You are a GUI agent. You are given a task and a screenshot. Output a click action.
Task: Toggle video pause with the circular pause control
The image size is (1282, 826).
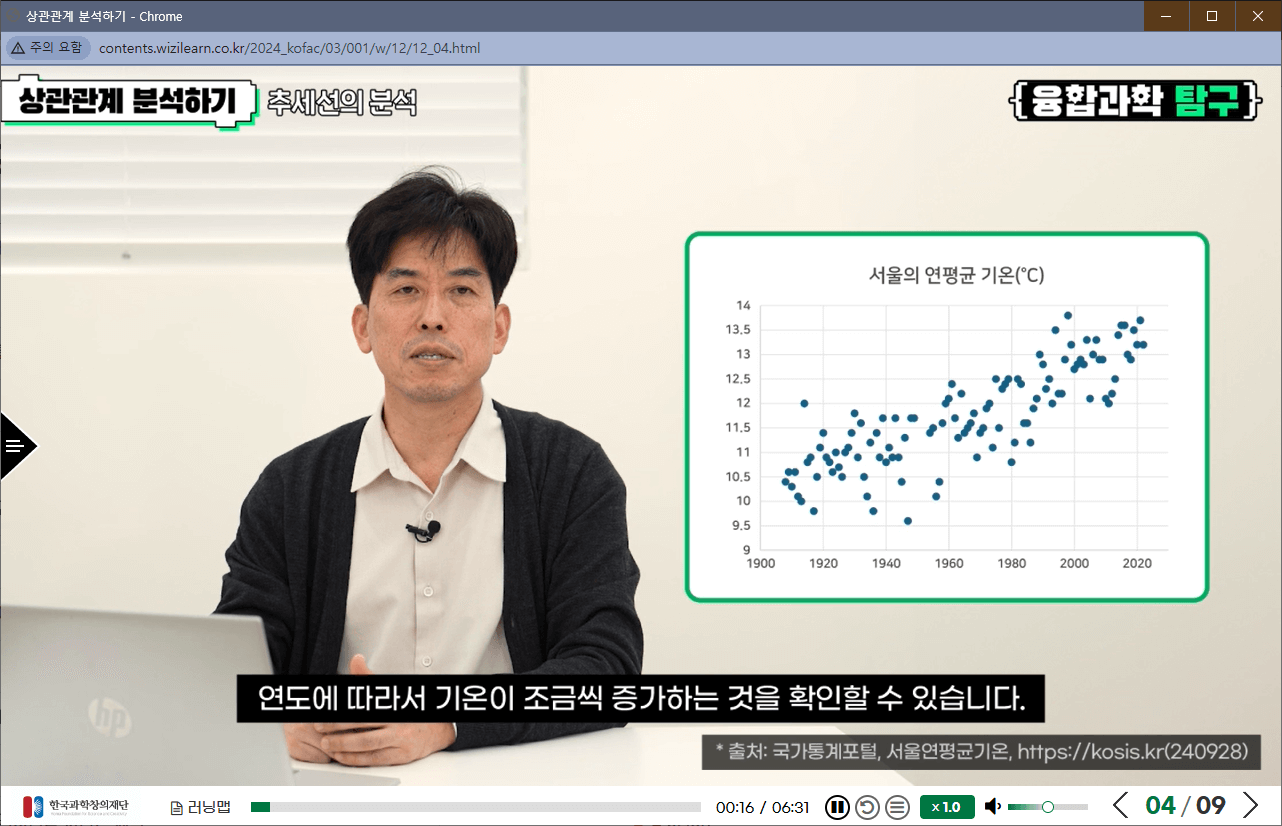(x=837, y=806)
